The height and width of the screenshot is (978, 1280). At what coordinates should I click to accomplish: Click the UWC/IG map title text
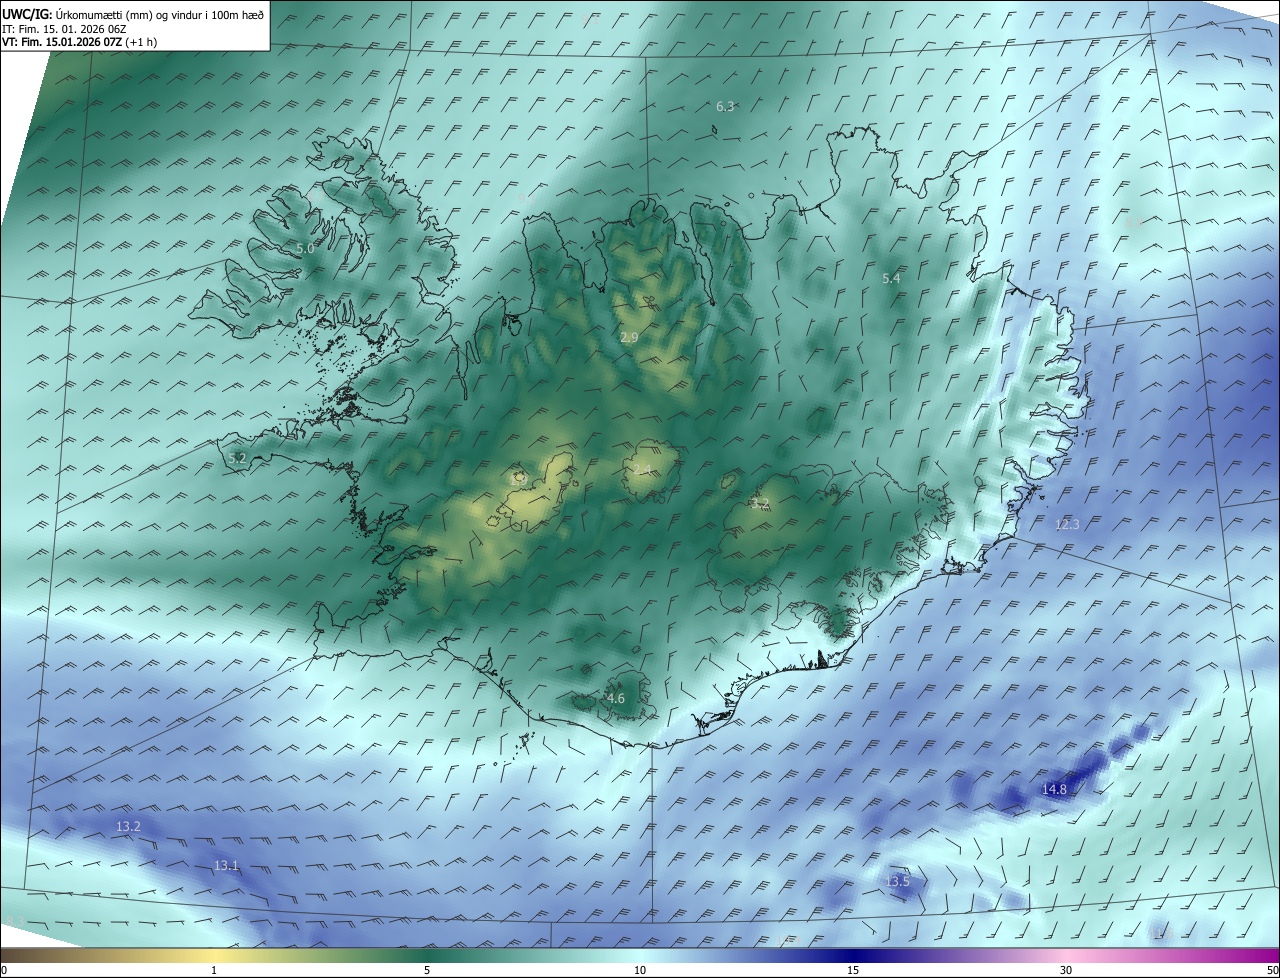[133, 15]
